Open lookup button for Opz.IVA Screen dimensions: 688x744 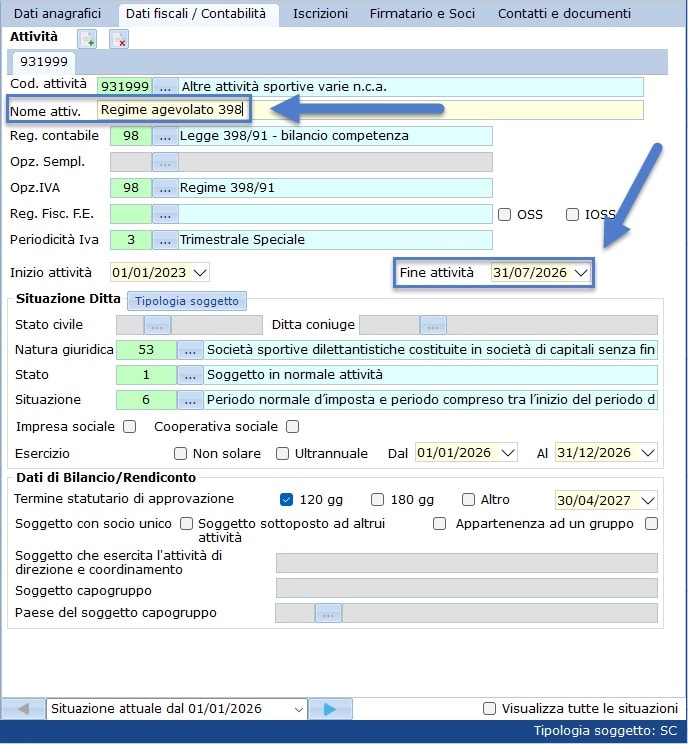coord(165,188)
